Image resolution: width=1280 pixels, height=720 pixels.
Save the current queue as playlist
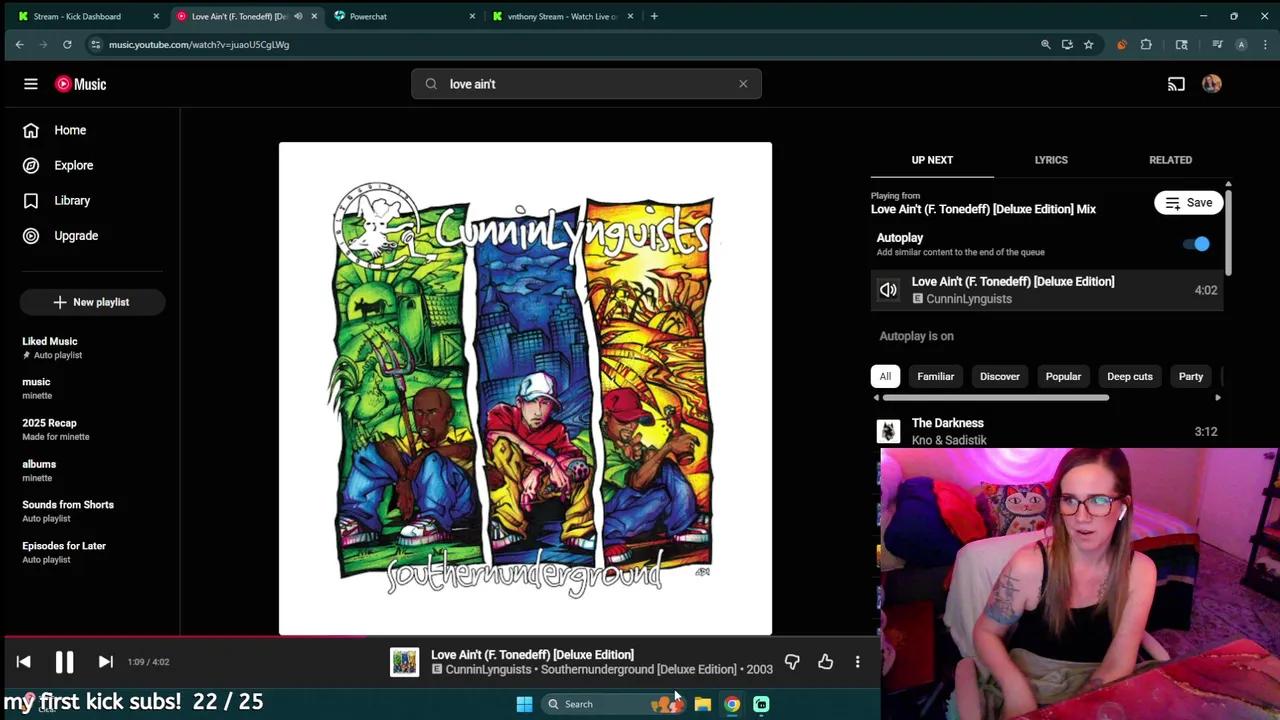(1189, 203)
